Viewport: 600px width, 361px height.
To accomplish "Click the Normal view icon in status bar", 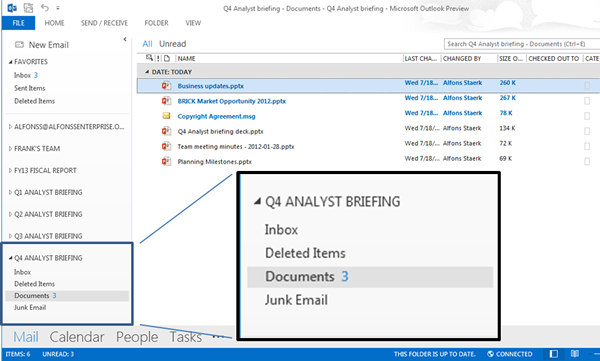I will click(x=554, y=354).
